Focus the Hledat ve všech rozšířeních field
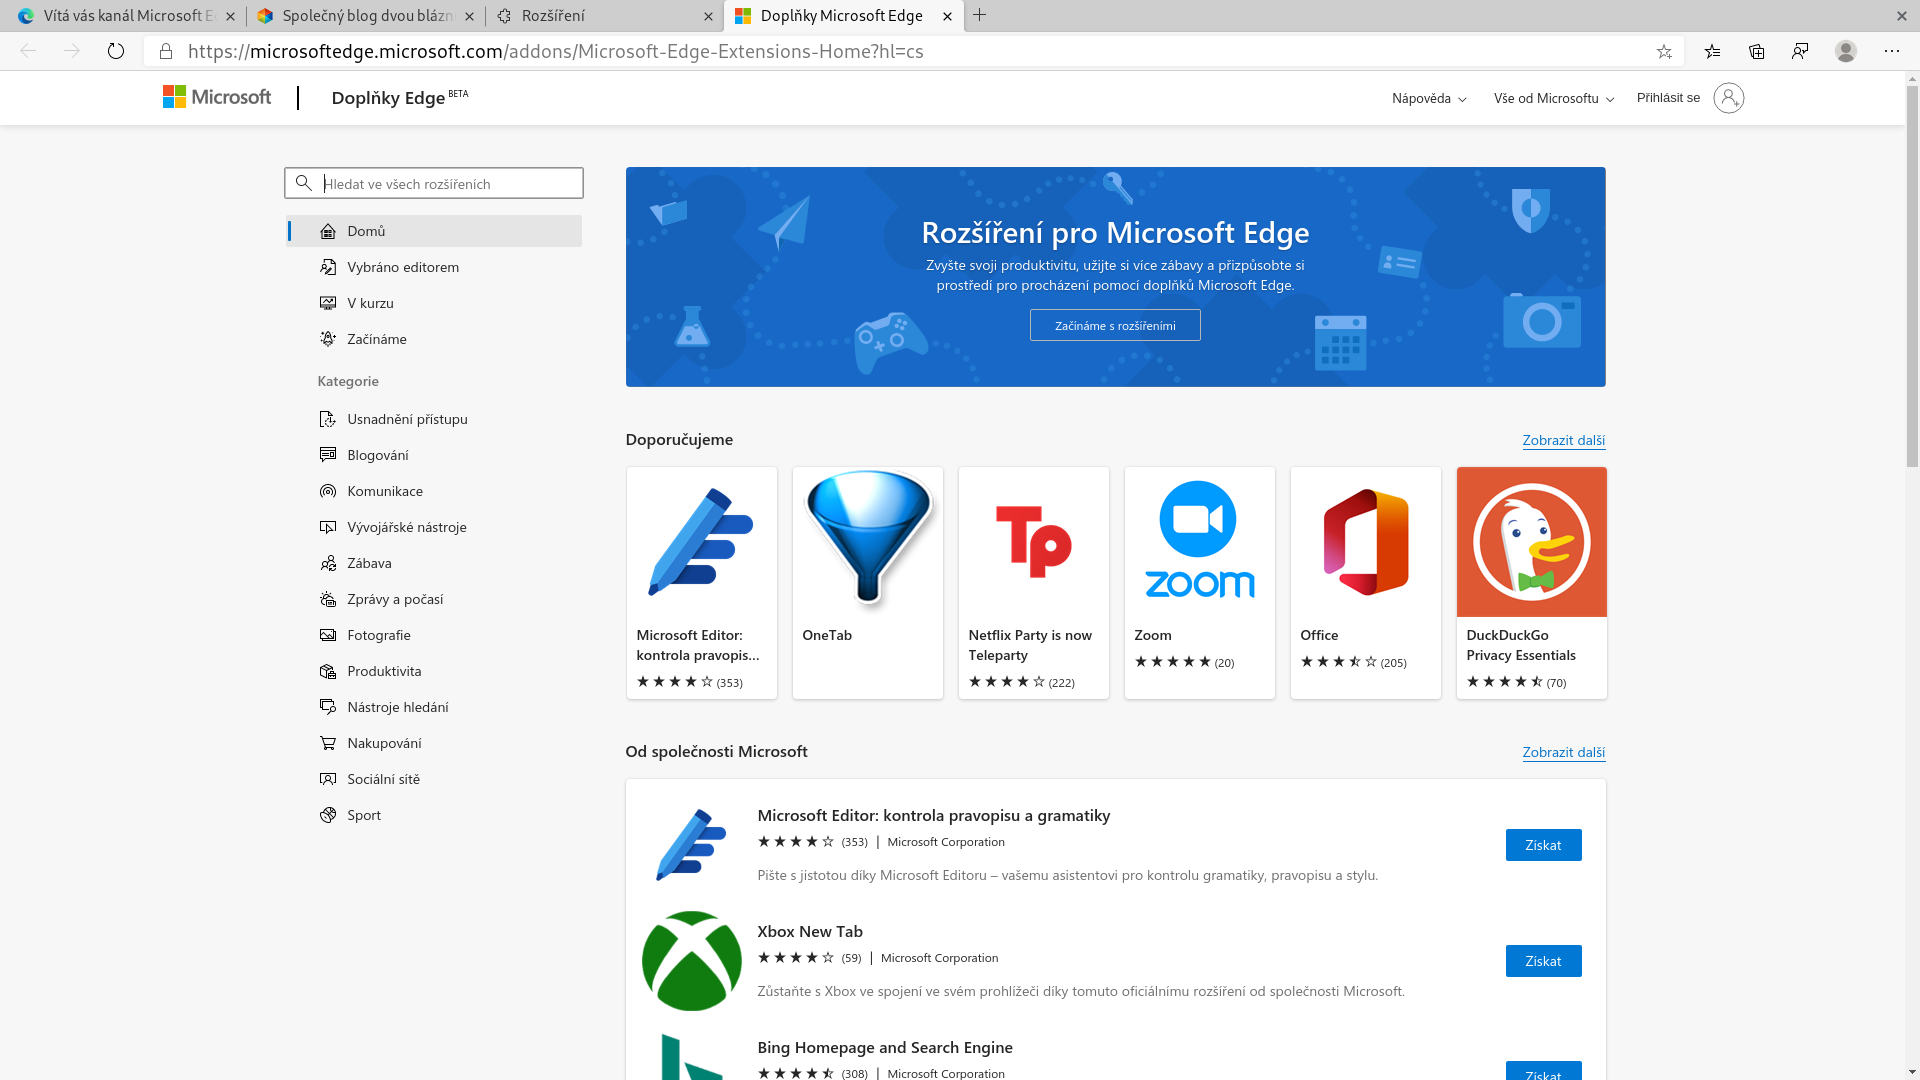The image size is (1920, 1080). [434, 183]
